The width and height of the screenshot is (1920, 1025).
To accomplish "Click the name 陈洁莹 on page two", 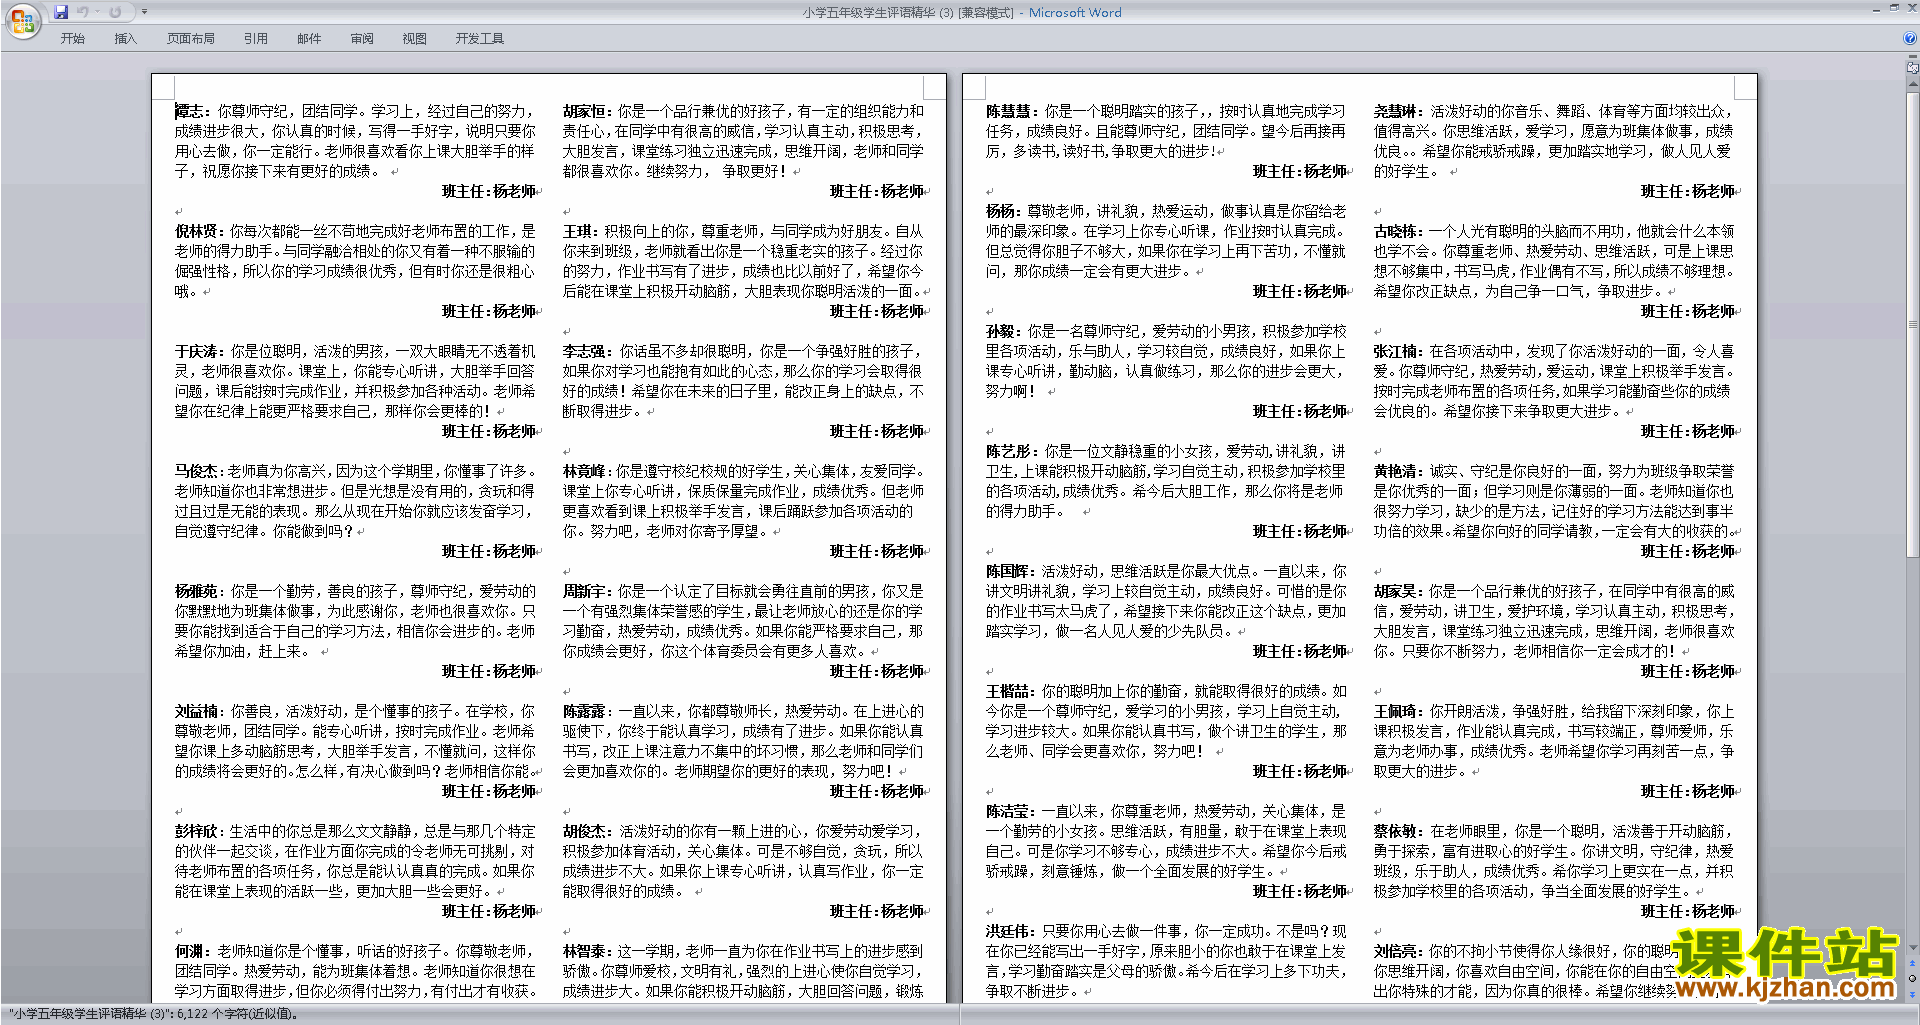I will (1009, 811).
